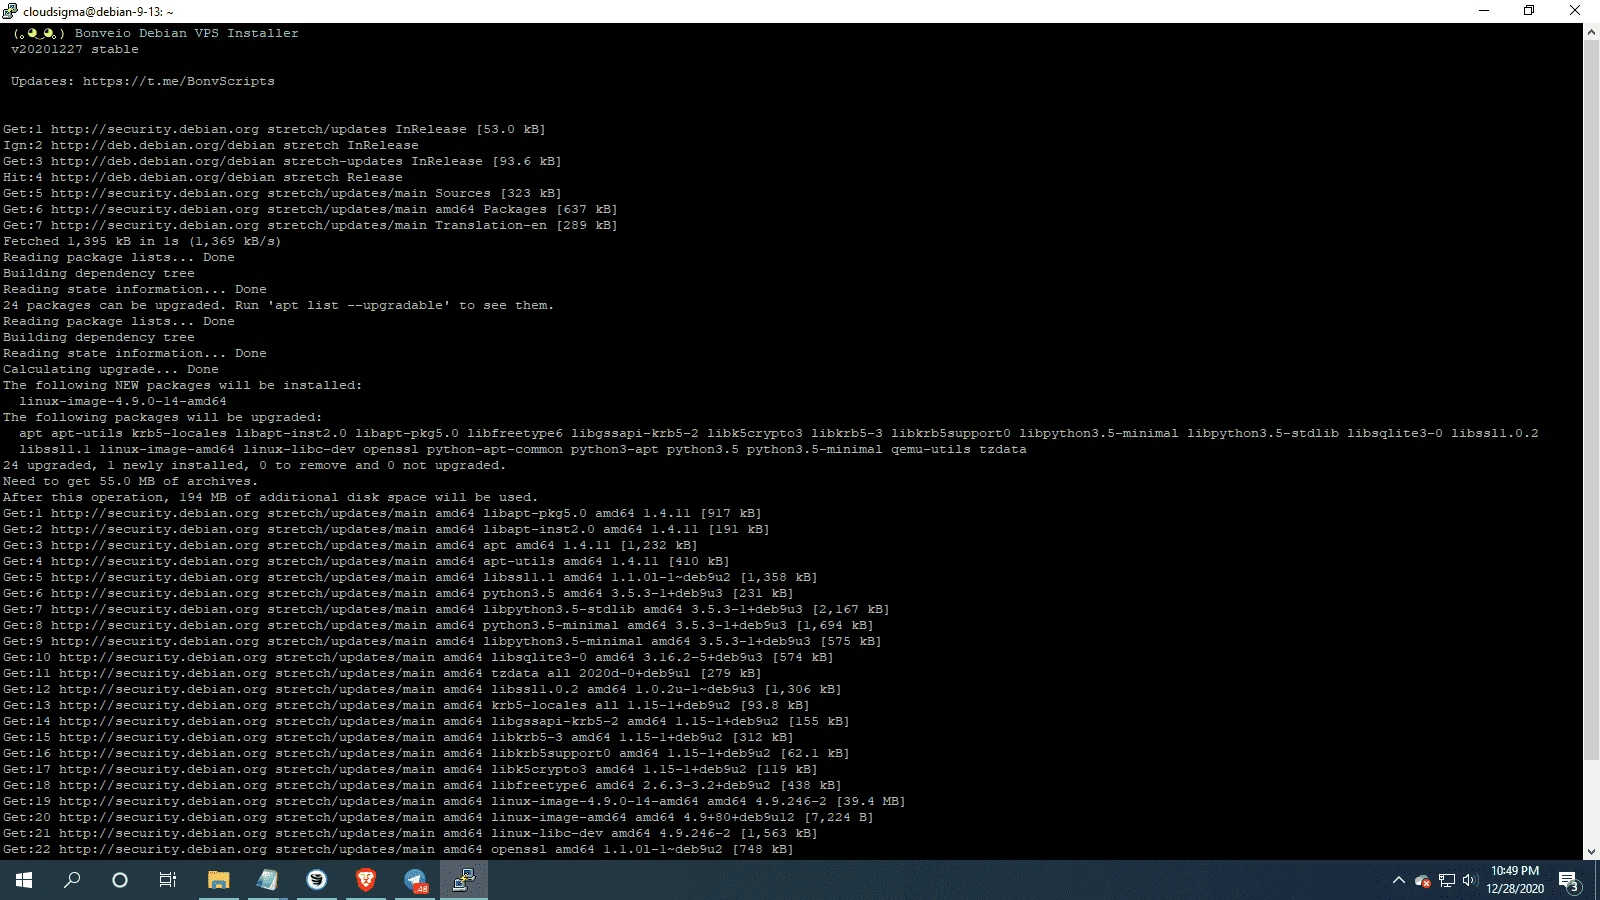Click the 'libfreetype6 amd64' [438 kB] line
The width and height of the screenshot is (1600, 900).
point(422,785)
